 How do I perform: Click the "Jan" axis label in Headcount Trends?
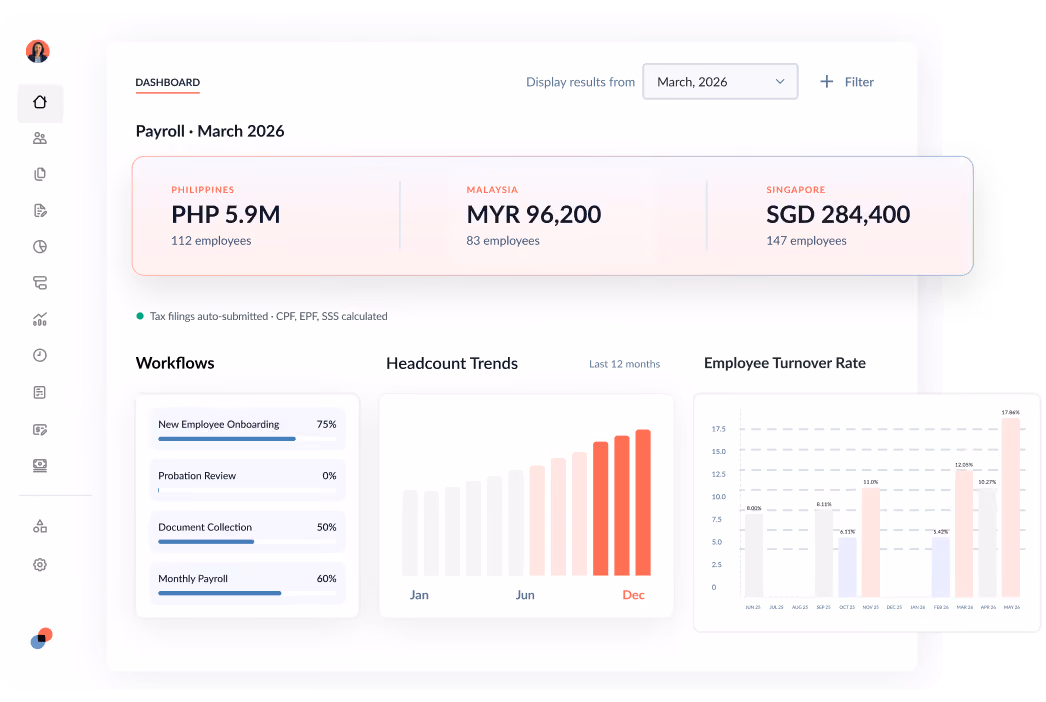[x=419, y=595]
